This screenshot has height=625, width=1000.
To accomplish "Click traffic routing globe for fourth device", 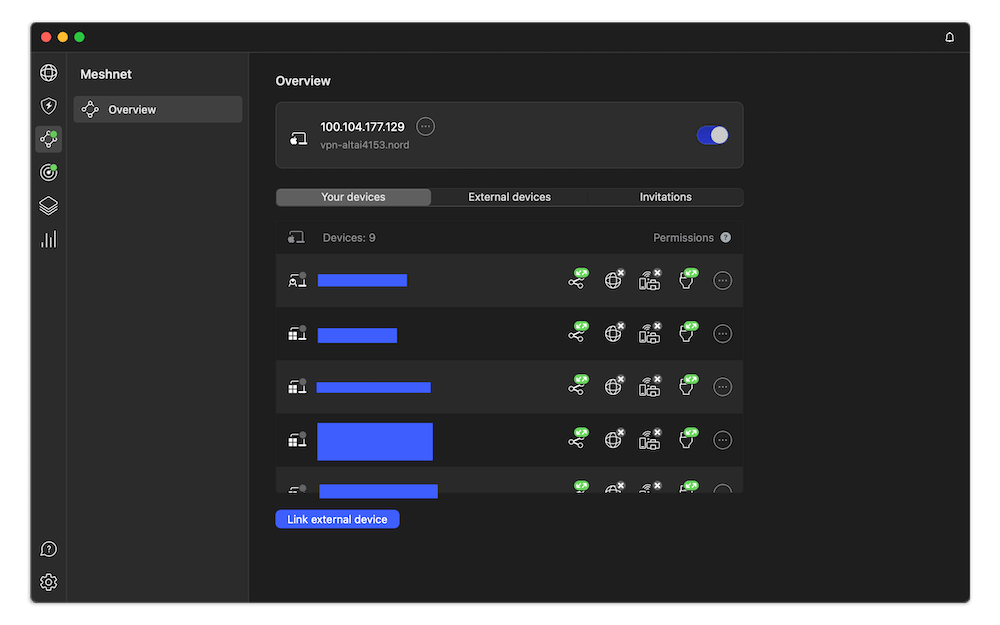I will point(614,439).
